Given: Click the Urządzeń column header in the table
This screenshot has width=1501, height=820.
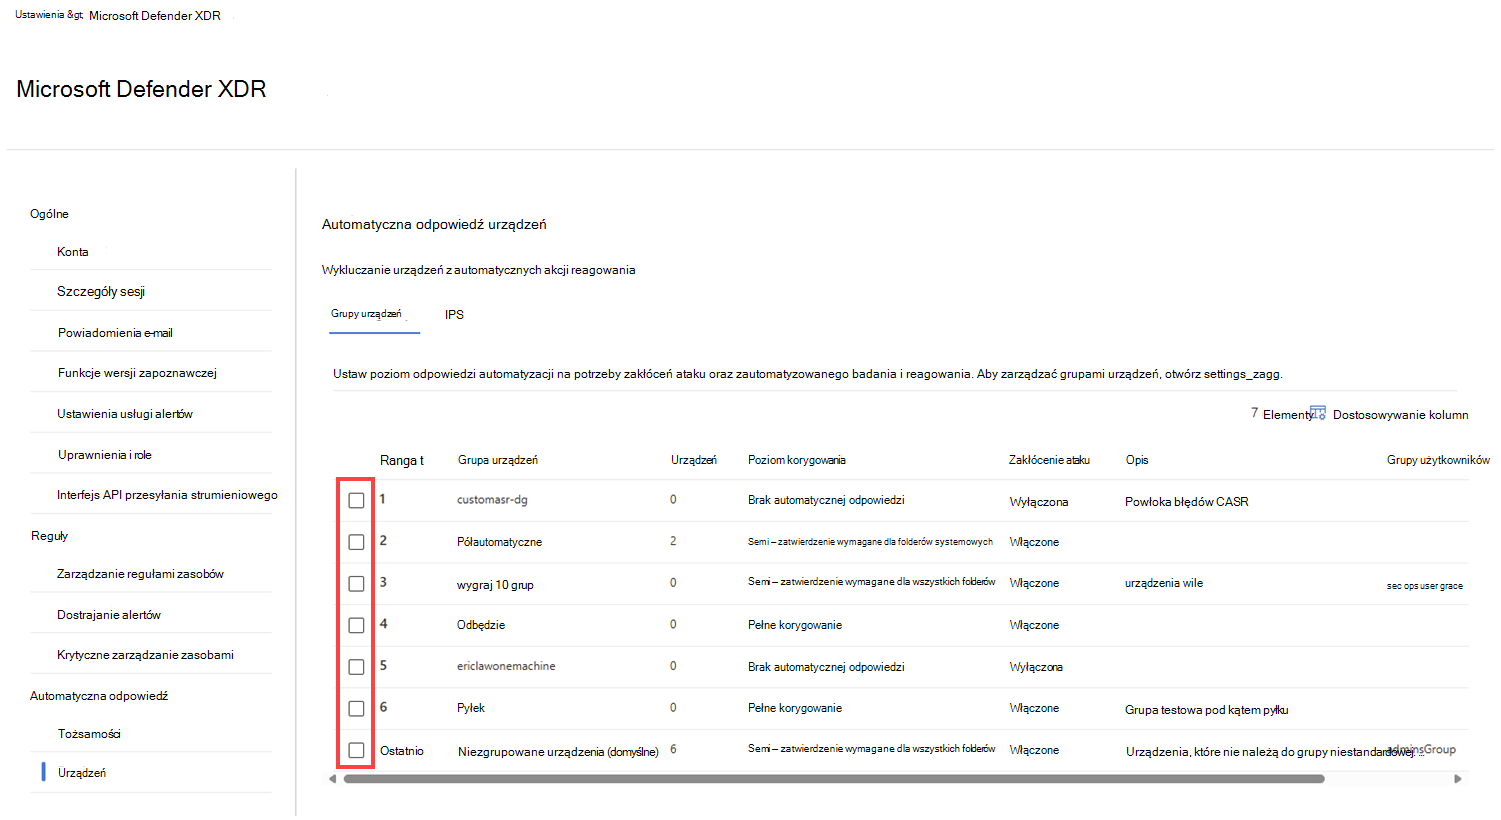Looking at the screenshot, I should click(x=694, y=460).
